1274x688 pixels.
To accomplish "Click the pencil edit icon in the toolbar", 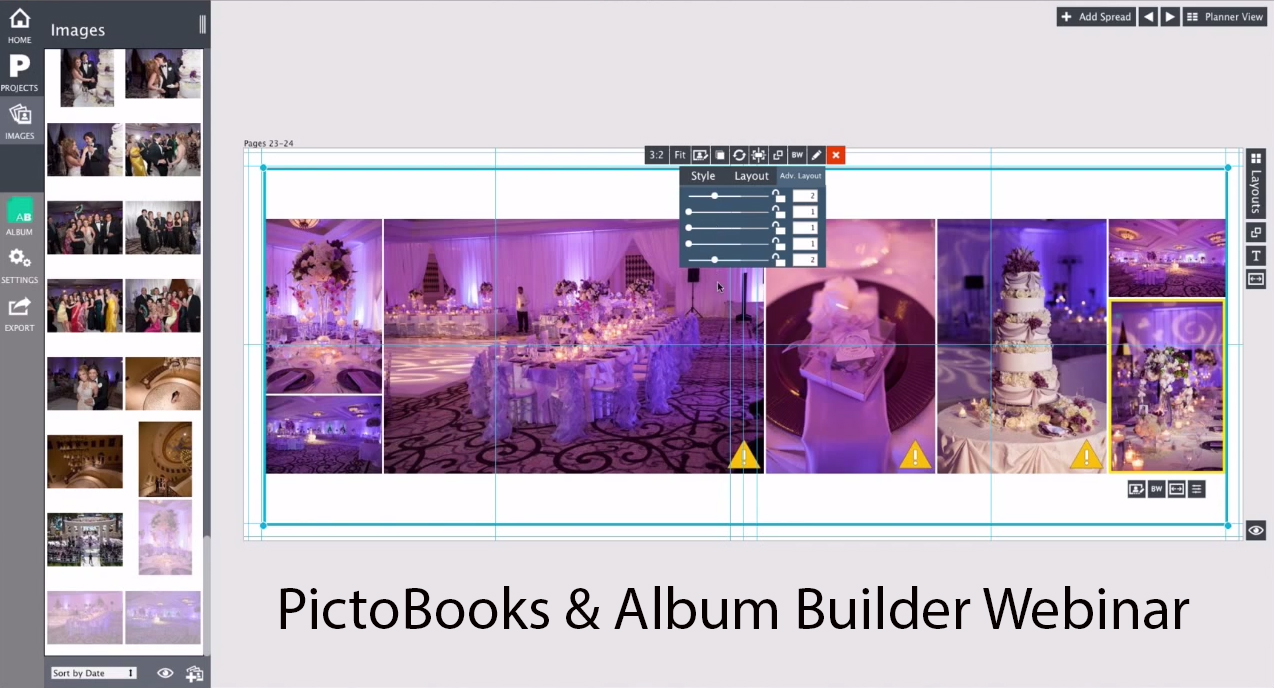I will click(x=816, y=155).
